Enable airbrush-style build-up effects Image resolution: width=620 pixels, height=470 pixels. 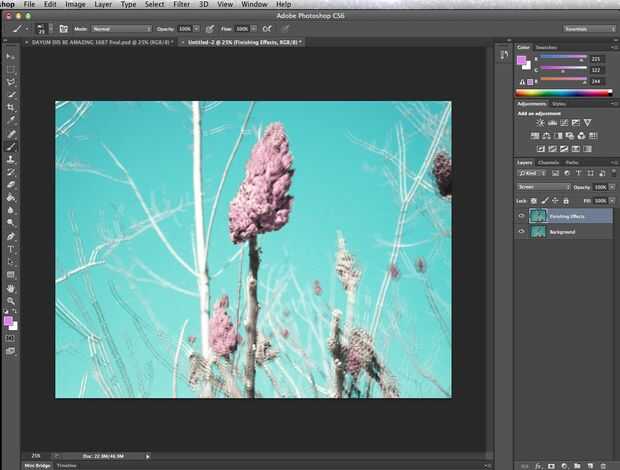point(268,29)
